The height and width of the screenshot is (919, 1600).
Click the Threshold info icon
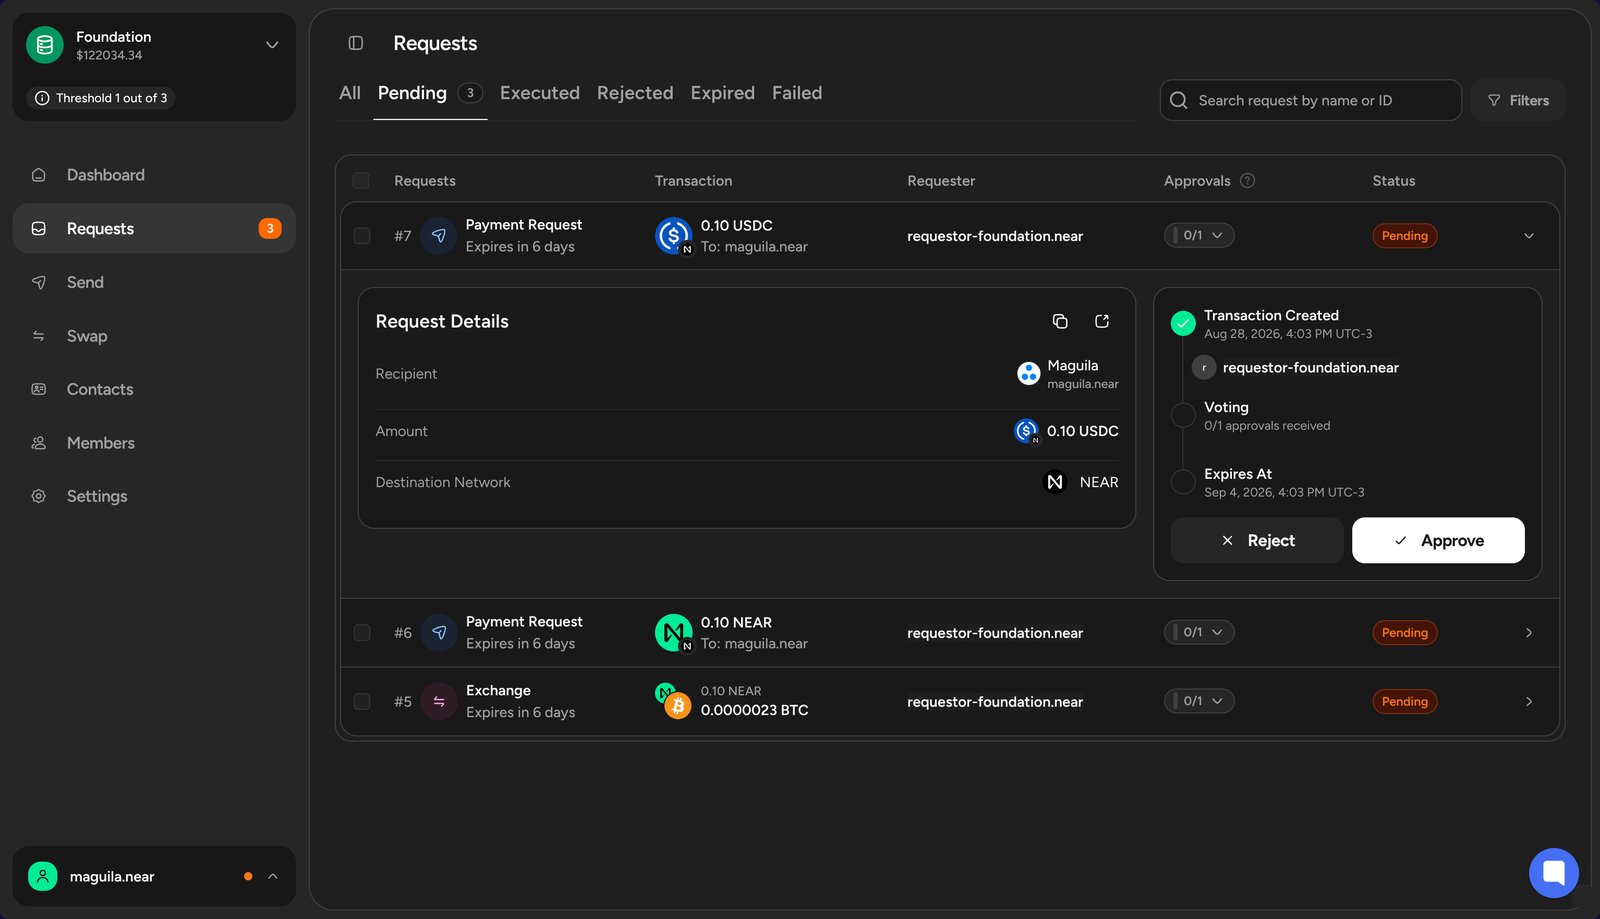[42, 98]
